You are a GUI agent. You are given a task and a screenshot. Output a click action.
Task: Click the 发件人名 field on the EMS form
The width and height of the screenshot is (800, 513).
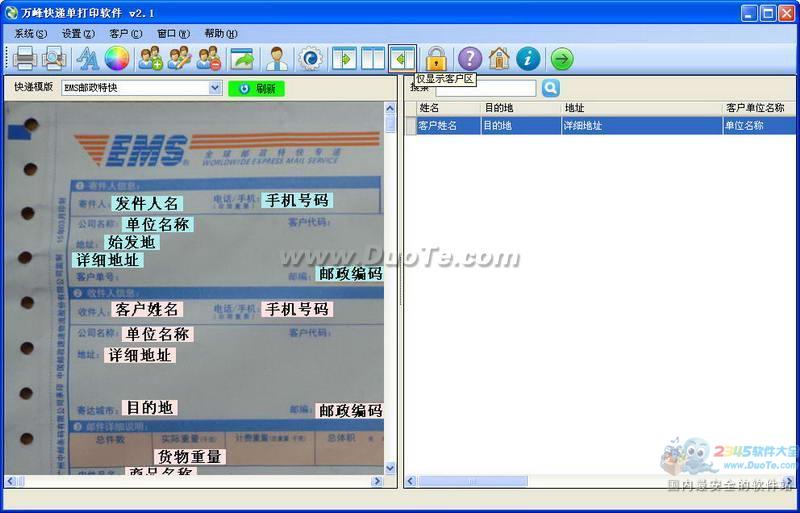pyautogui.click(x=147, y=204)
